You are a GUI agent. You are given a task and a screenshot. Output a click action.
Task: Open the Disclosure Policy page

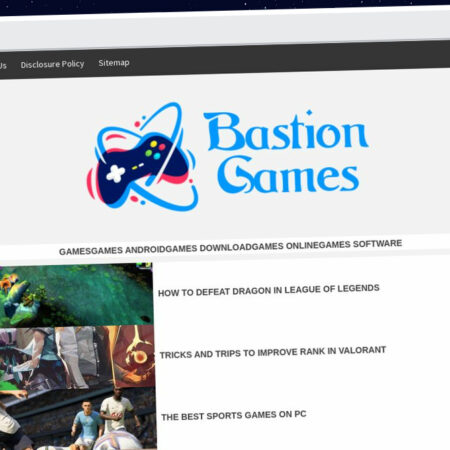[x=52, y=64]
